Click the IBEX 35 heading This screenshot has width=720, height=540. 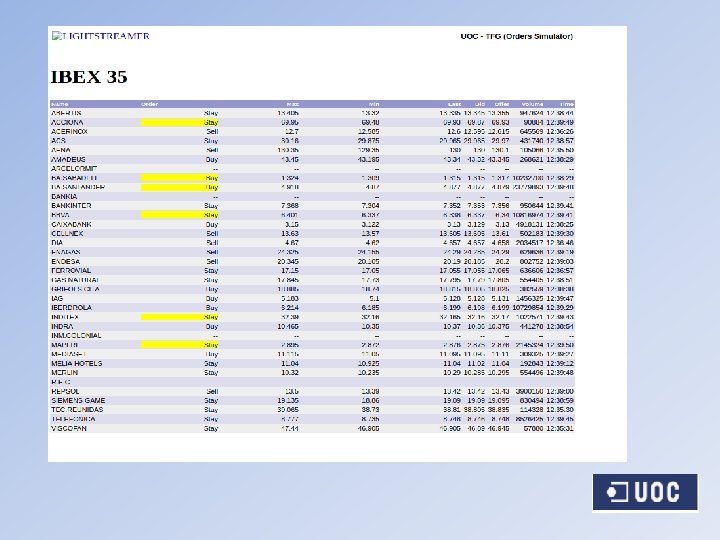(89, 77)
